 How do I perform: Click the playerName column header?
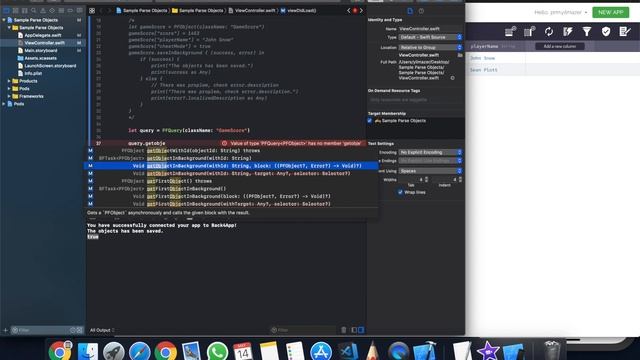pos(496,46)
